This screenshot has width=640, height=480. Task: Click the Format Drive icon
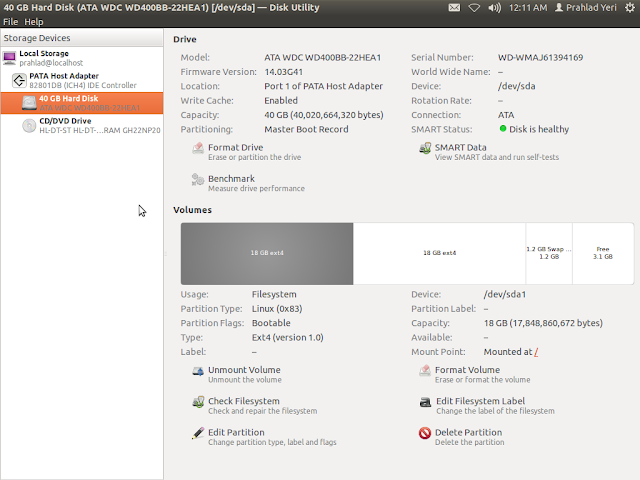197,151
